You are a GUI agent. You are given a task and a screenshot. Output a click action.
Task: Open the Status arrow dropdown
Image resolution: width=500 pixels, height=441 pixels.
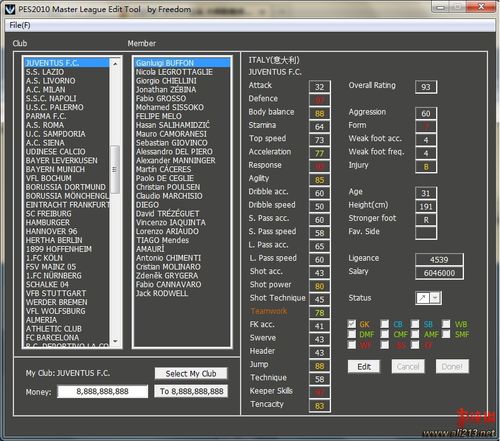click(435, 298)
